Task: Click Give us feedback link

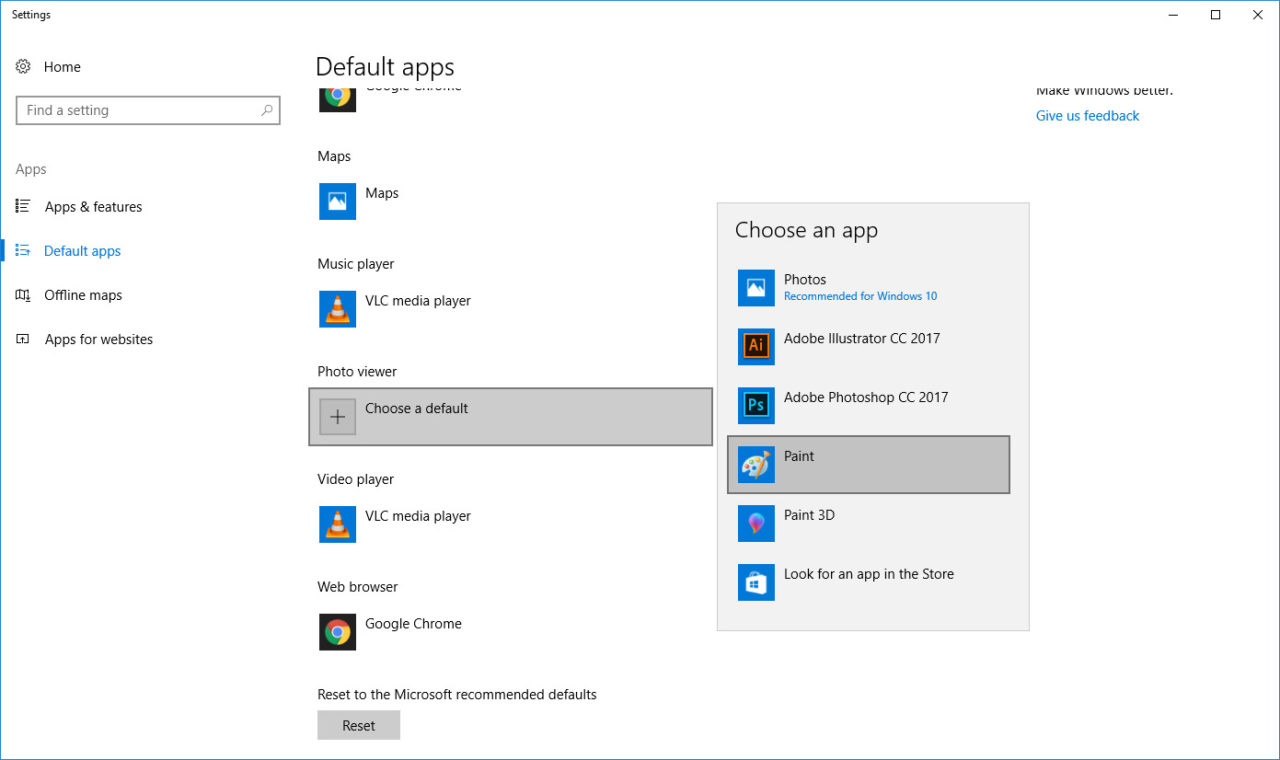Action: (1087, 116)
